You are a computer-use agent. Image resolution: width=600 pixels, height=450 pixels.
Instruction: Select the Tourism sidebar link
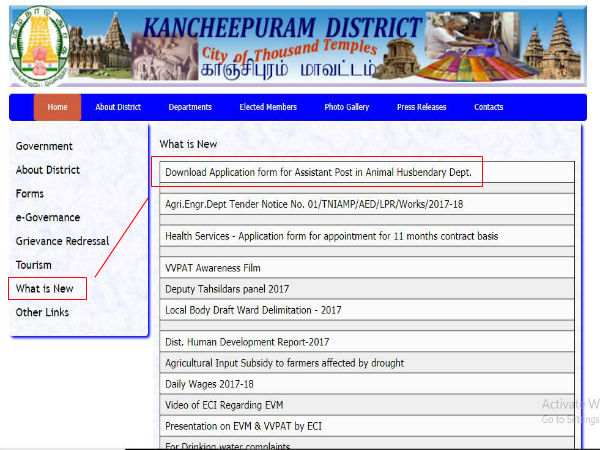(x=33, y=265)
